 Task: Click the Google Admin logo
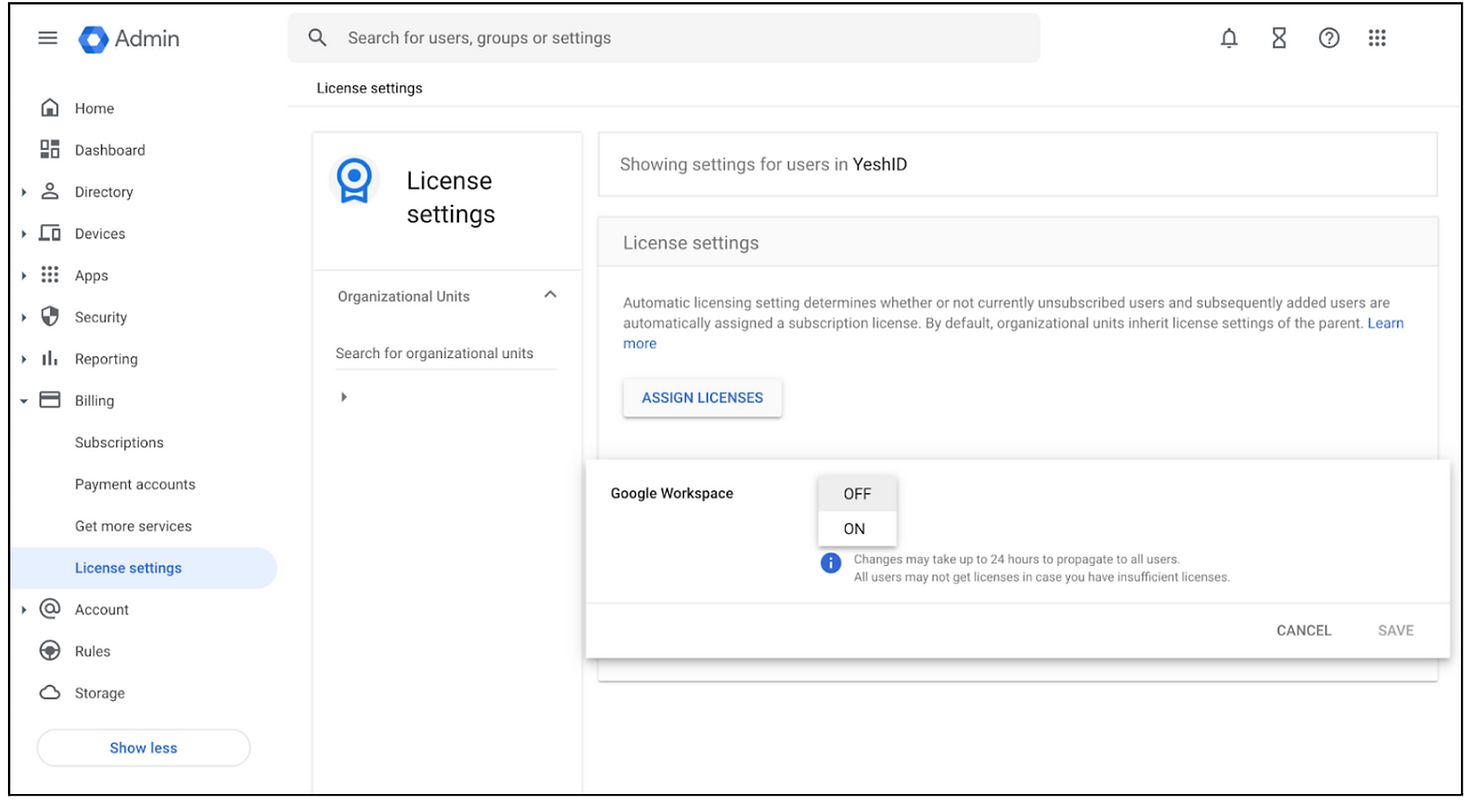130,38
